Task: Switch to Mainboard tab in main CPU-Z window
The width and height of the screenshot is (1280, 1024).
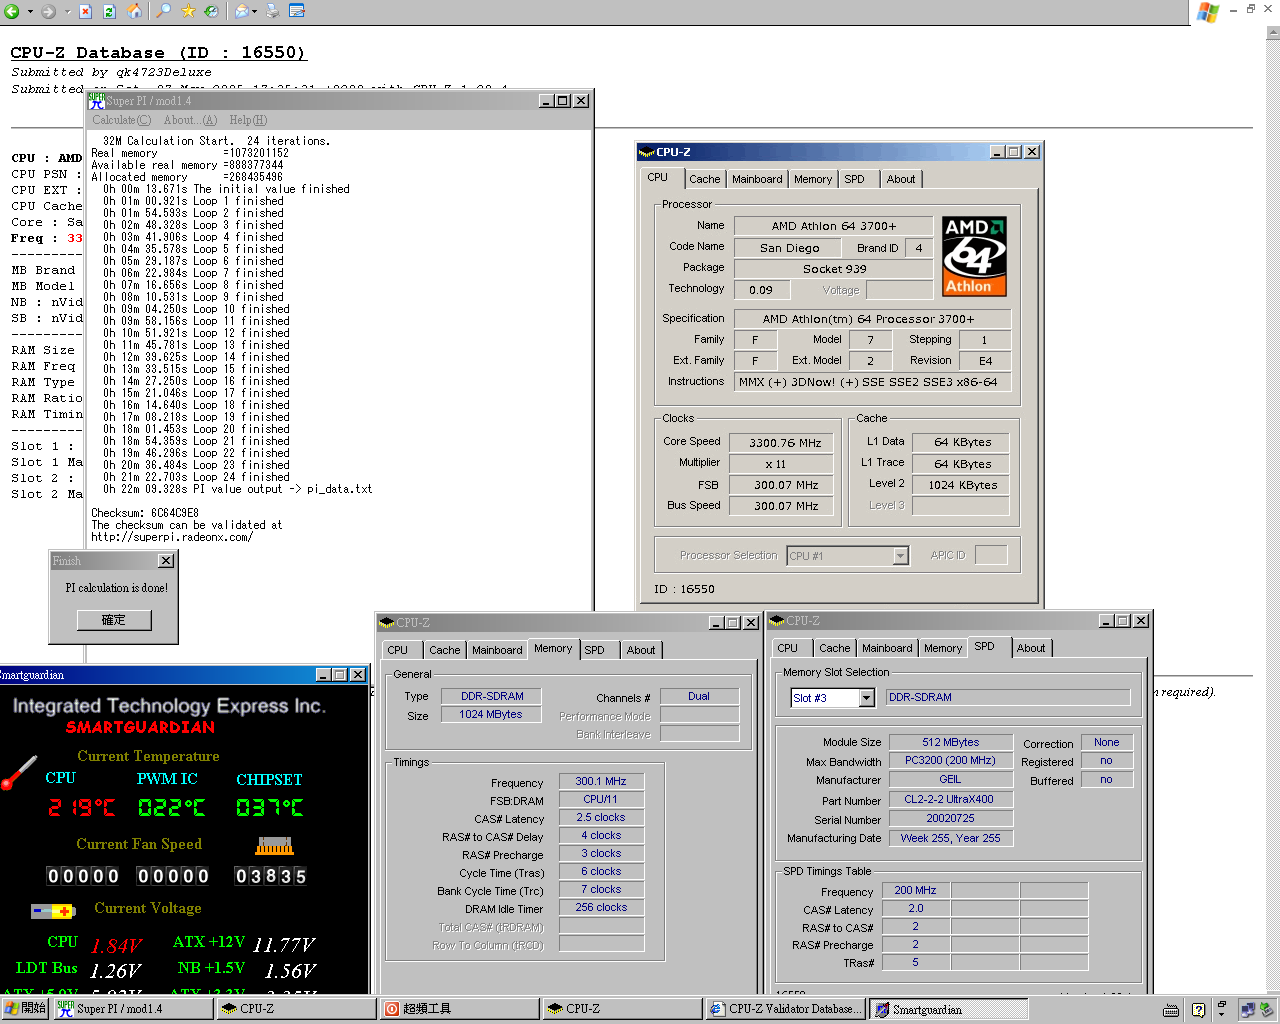Action: 757,179
